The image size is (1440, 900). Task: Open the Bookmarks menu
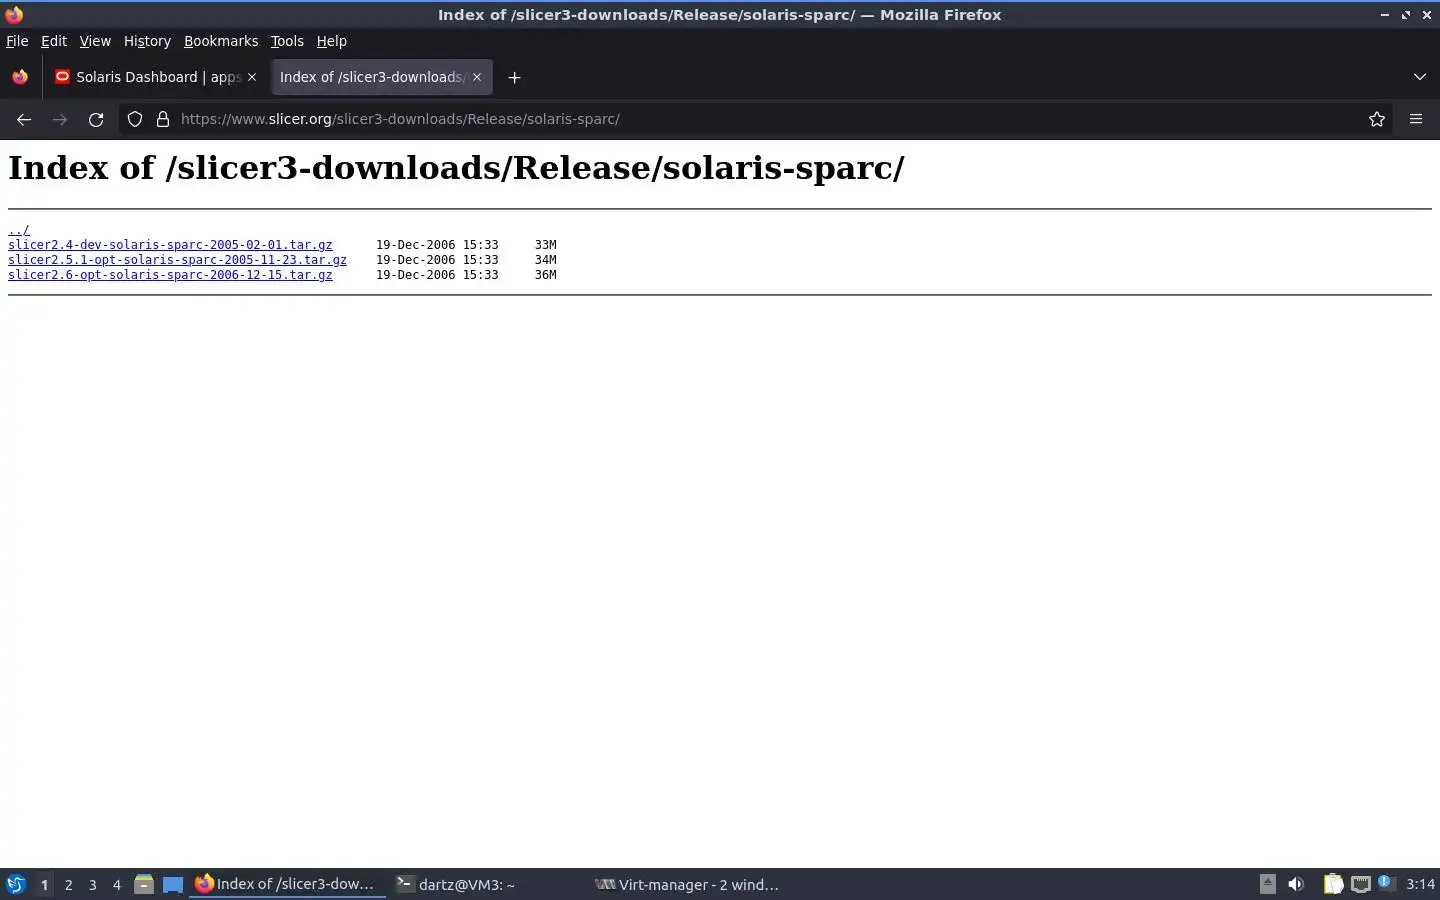221,41
